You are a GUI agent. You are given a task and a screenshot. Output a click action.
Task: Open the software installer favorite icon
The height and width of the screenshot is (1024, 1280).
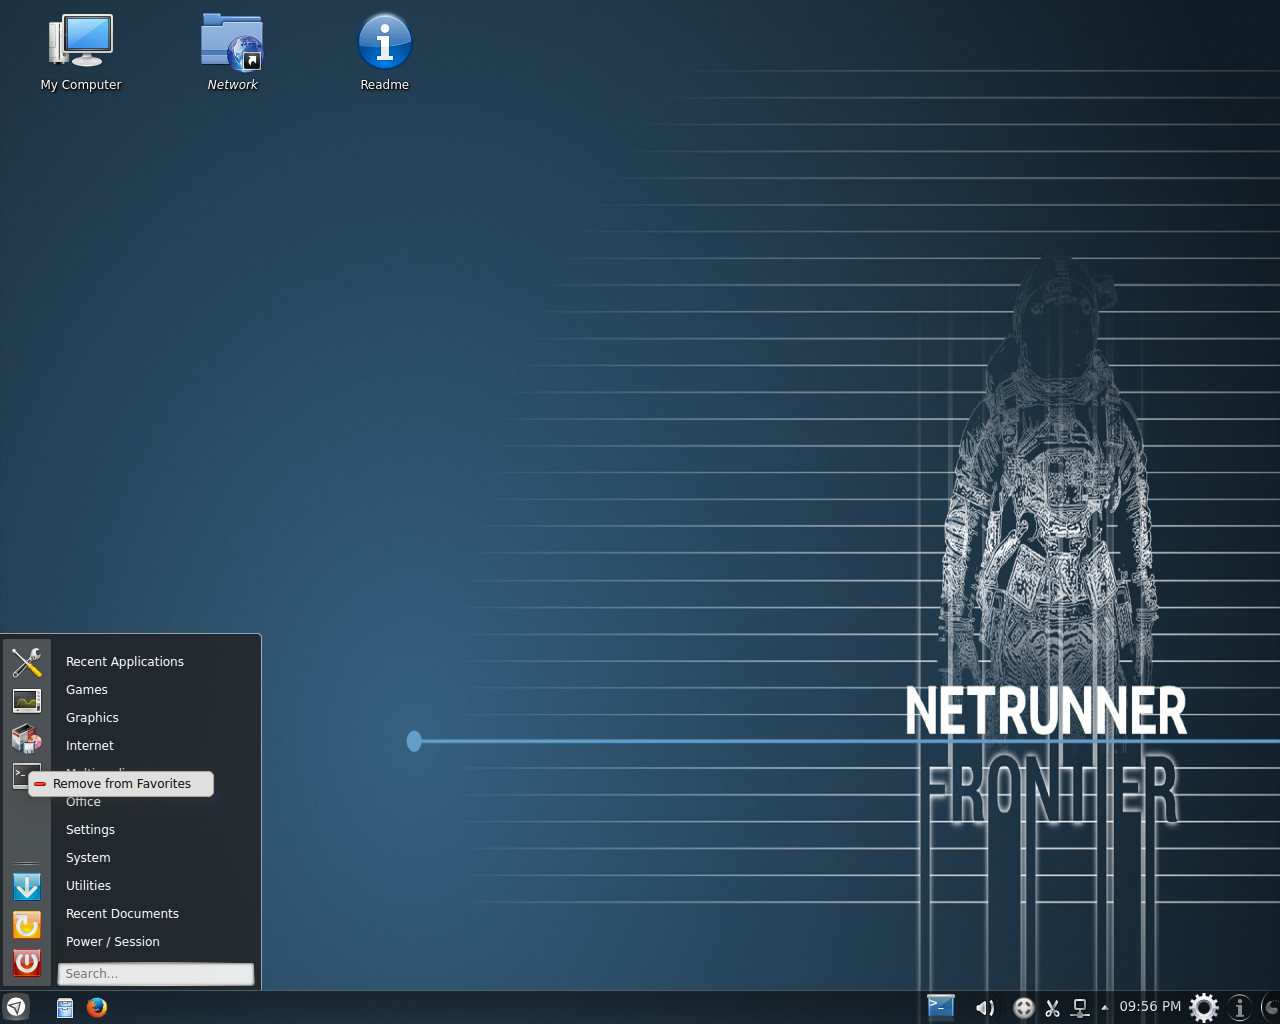pyautogui.click(x=27, y=739)
